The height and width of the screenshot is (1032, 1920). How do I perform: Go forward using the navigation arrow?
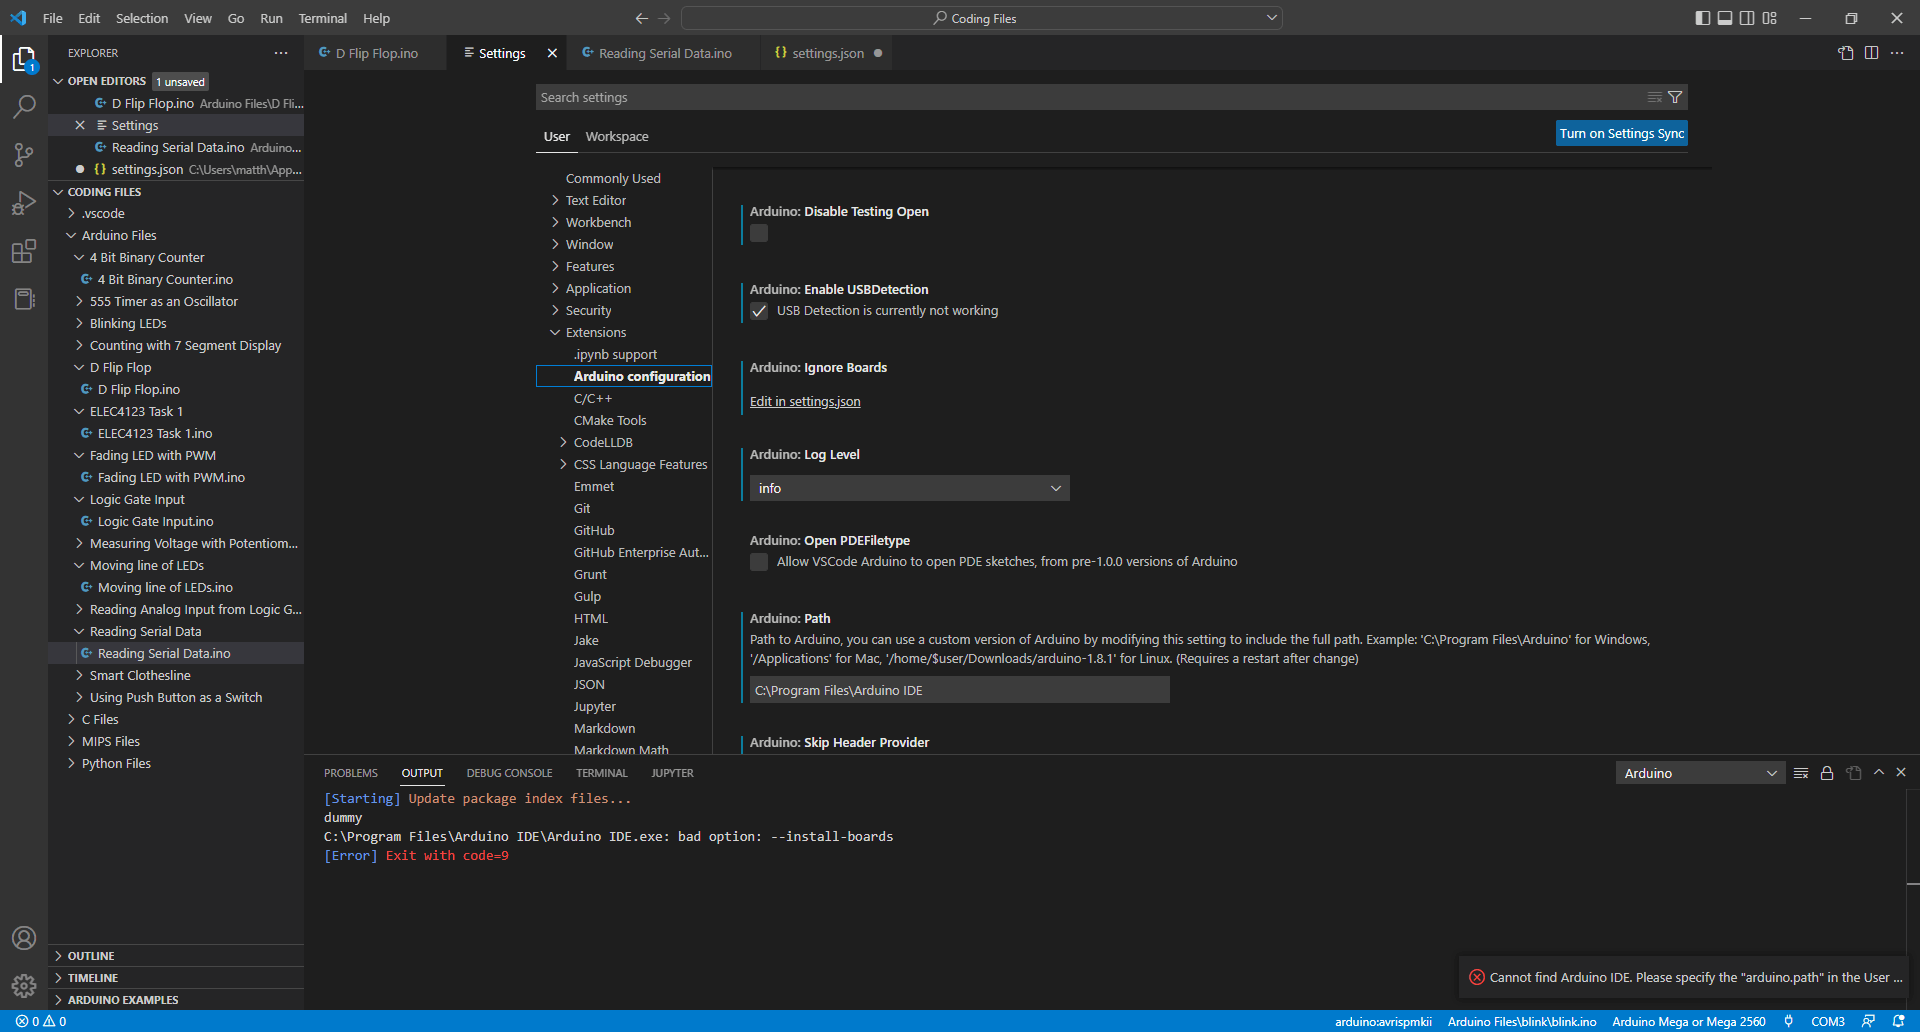(665, 18)
